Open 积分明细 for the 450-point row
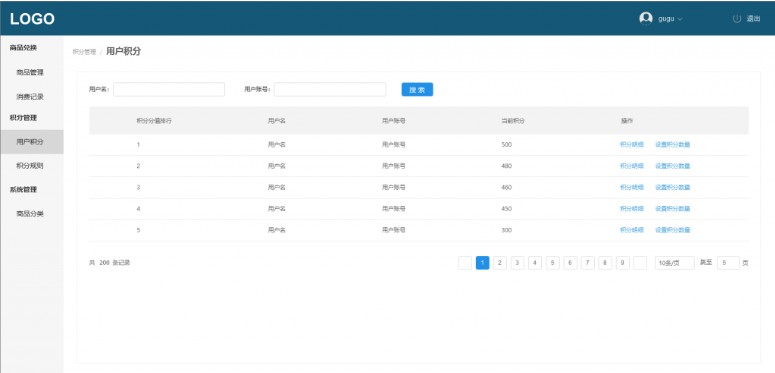Image resolution: width=775 pixels, height=373 pixels. tap(632, 208)
